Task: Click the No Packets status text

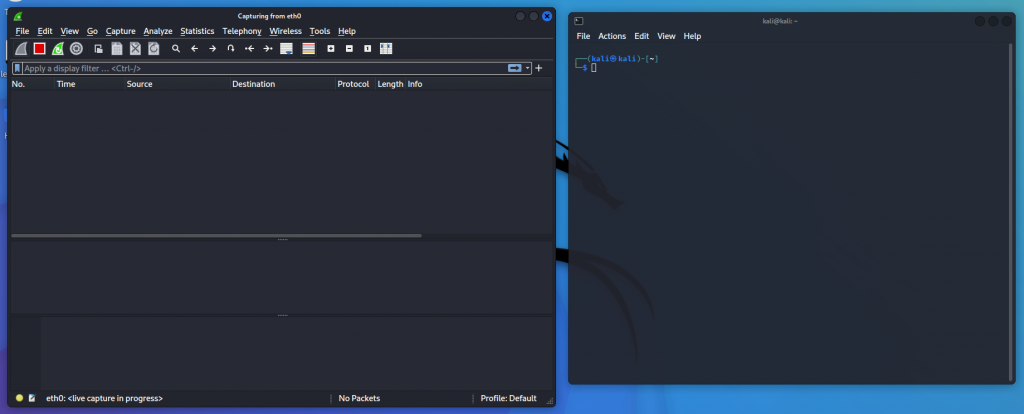Action: pyautogui.click(x=359, y=398)
